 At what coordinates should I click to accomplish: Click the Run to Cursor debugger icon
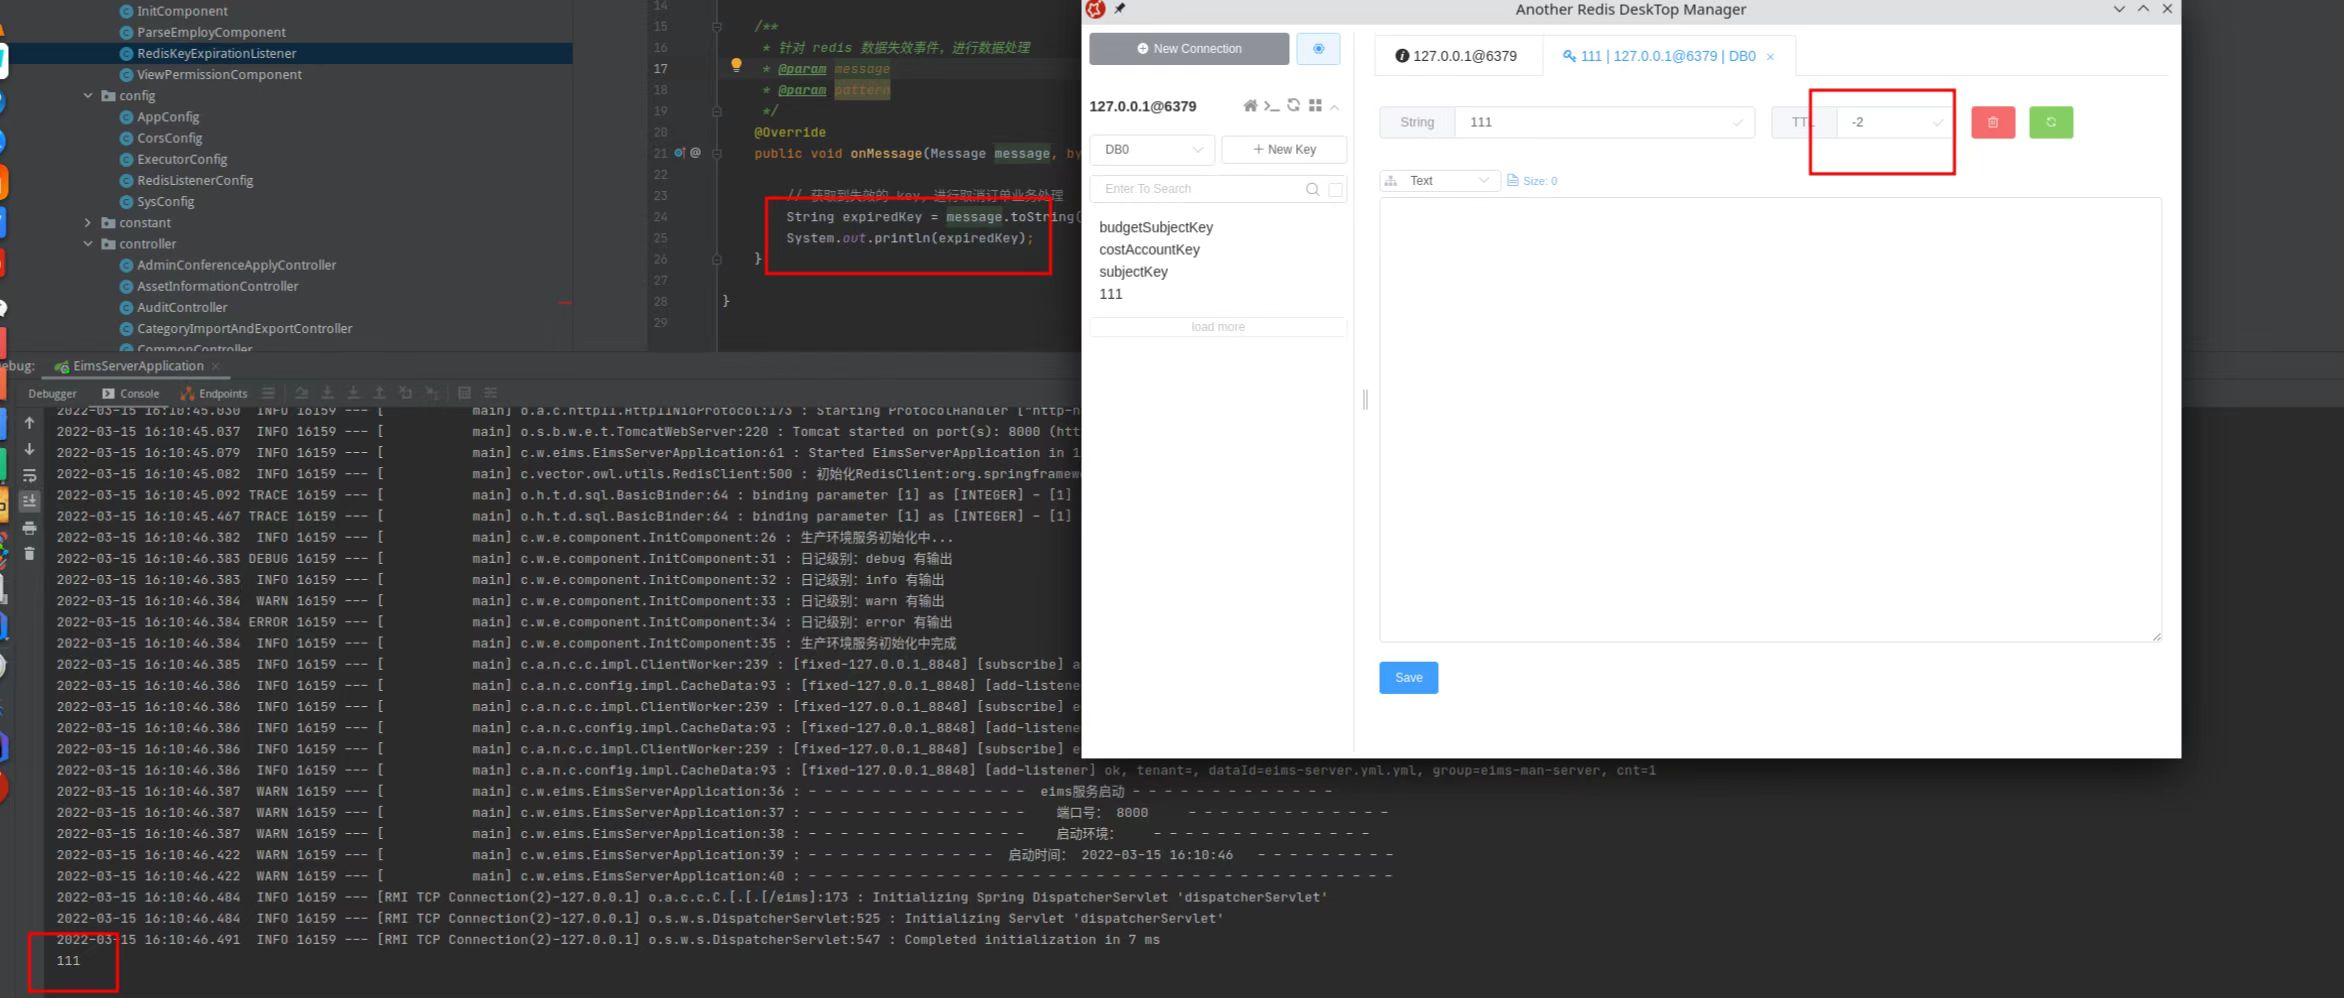coord(431,393)
